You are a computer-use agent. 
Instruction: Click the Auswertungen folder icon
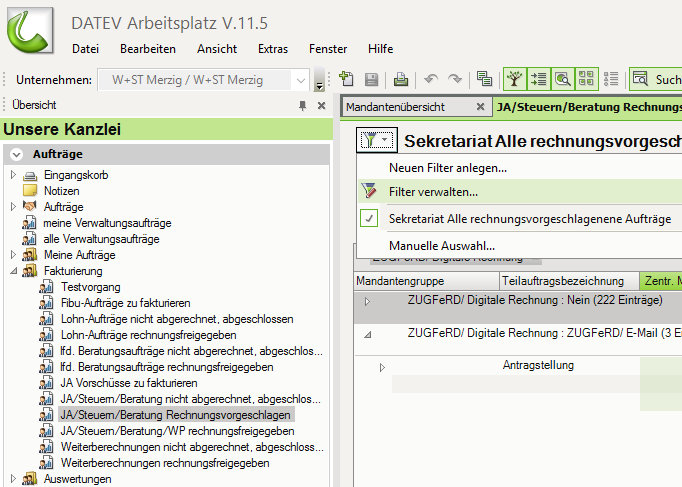(30, 479)
